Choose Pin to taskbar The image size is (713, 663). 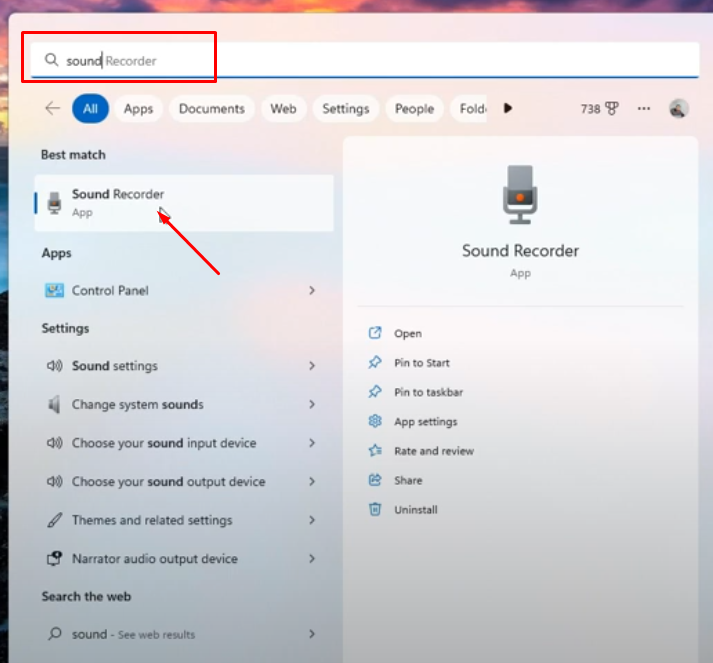428,392
